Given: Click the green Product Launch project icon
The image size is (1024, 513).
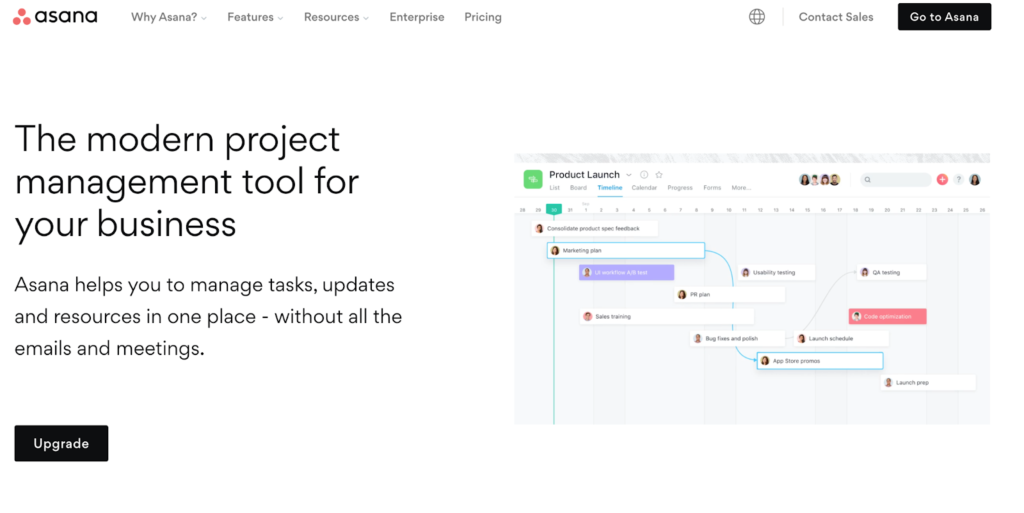Looking at the screenshot, I should point(533,179).
